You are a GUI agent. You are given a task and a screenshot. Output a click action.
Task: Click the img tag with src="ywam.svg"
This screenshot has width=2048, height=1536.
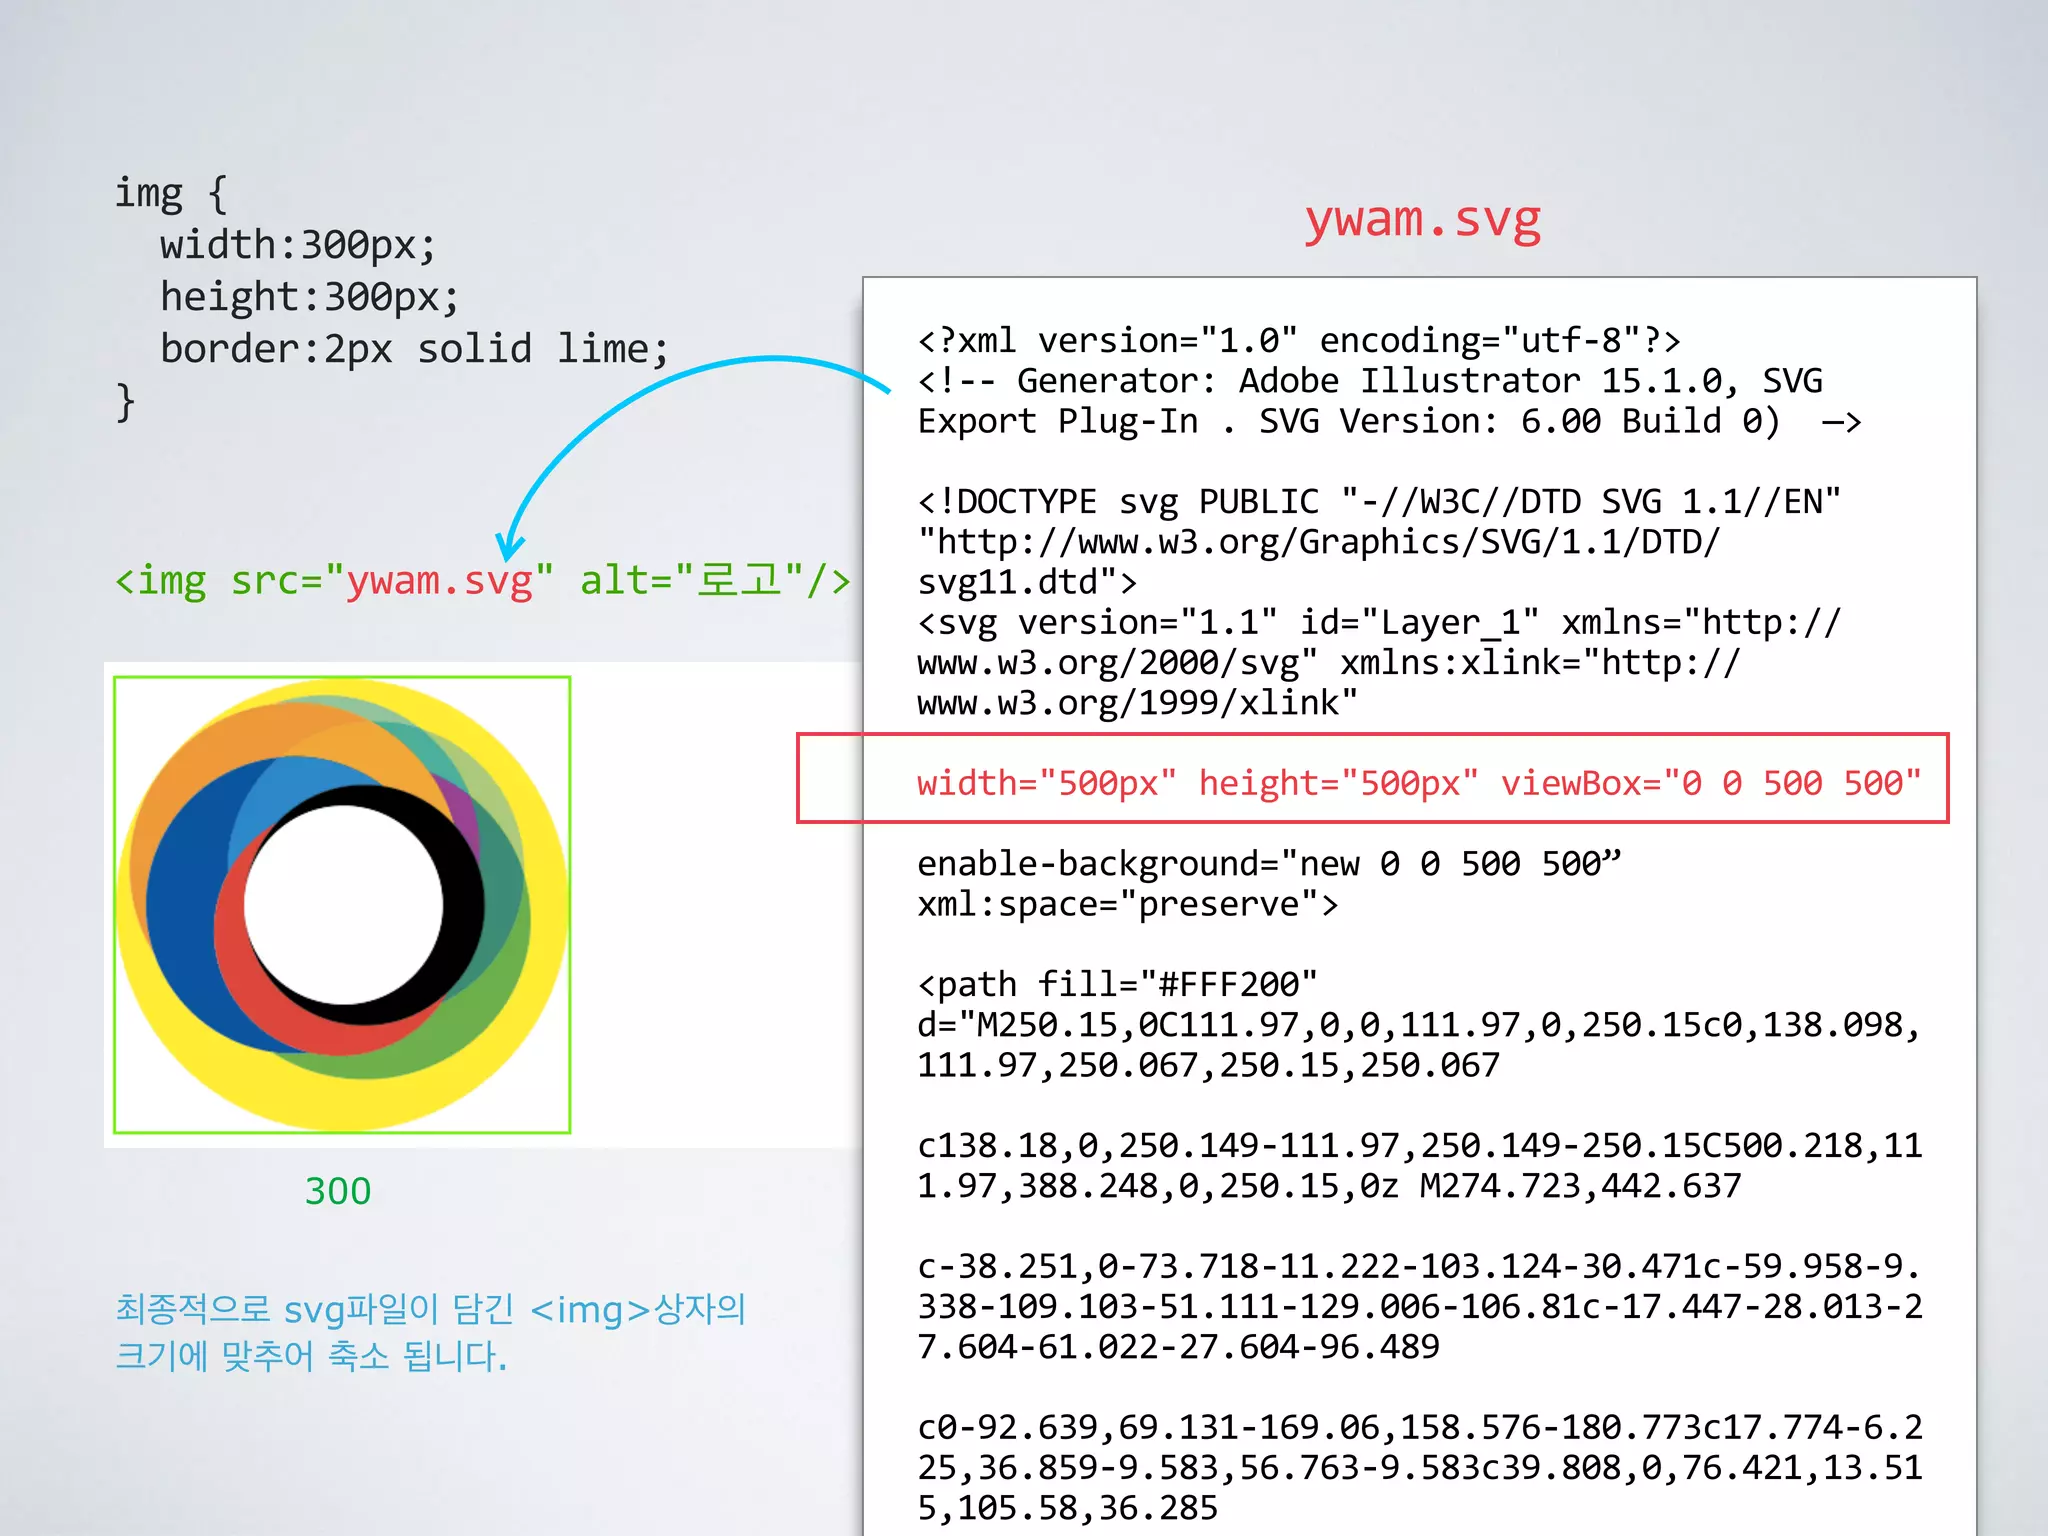click(483, 580)
